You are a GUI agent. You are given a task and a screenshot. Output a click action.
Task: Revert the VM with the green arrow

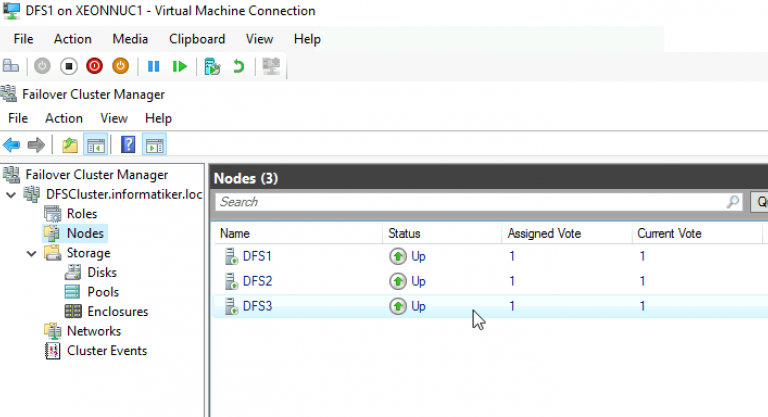pos(238,66)
